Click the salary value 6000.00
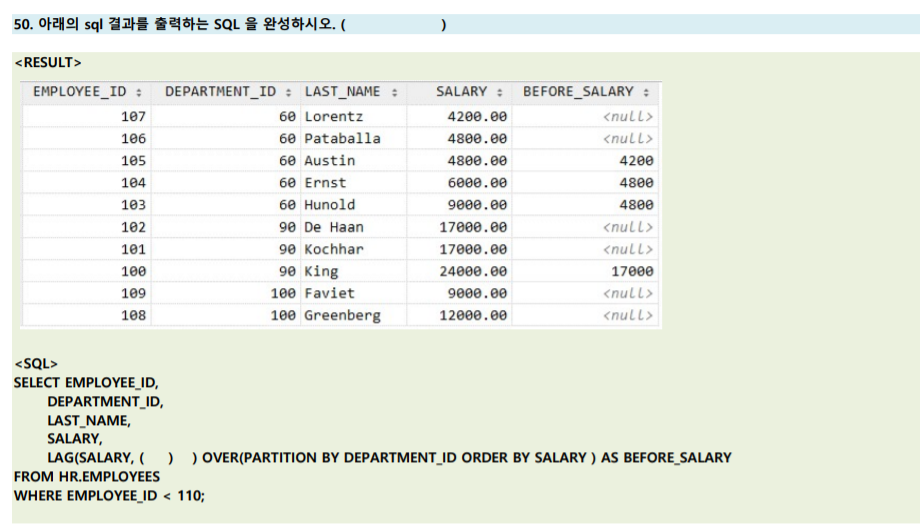Screen dimensions: 920x530 pyautogui.click(x=477, y=183)
